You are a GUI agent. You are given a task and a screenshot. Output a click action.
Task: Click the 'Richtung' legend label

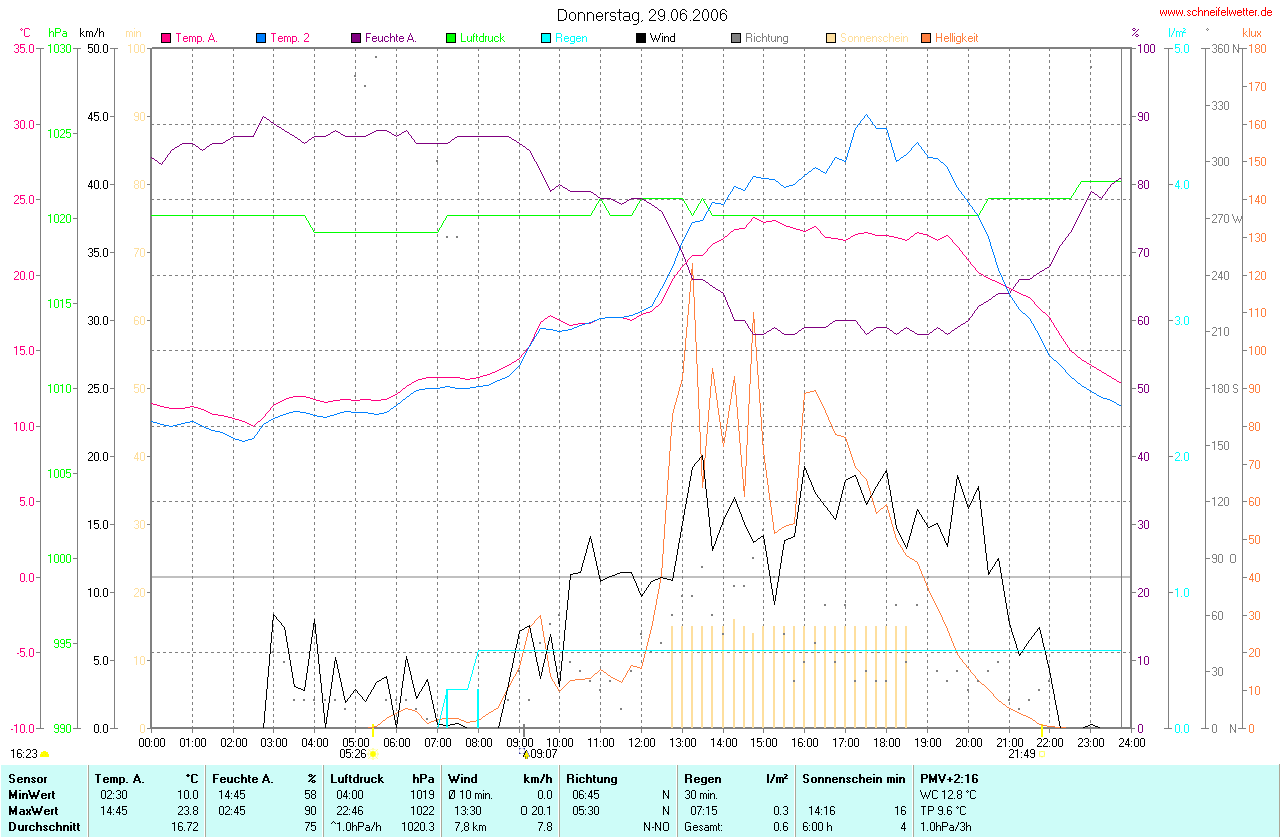point(766,38)
